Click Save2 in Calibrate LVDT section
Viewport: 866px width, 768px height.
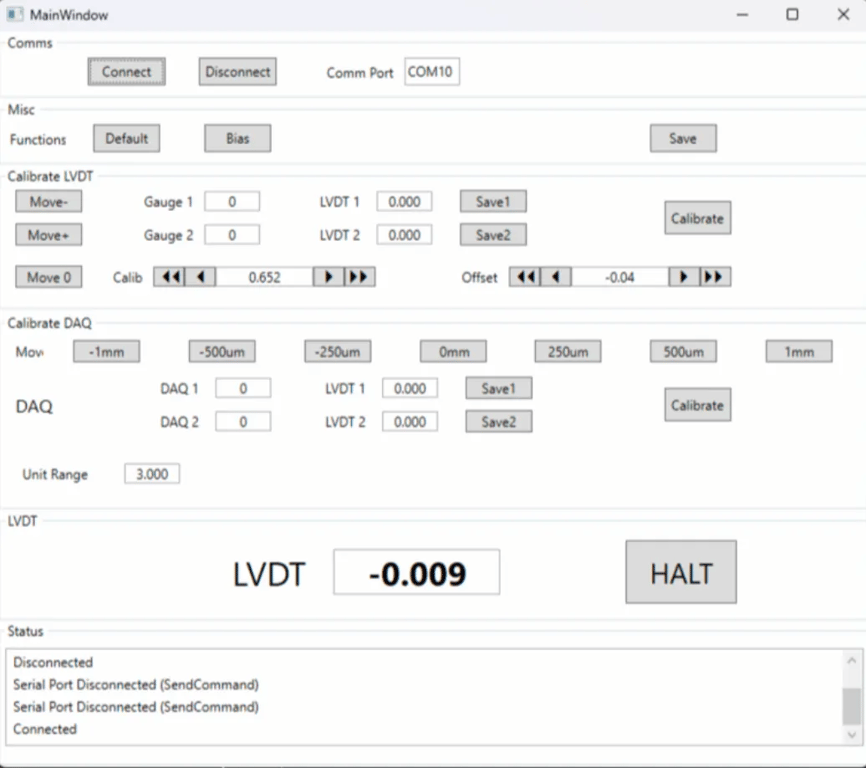click(493, 235)
